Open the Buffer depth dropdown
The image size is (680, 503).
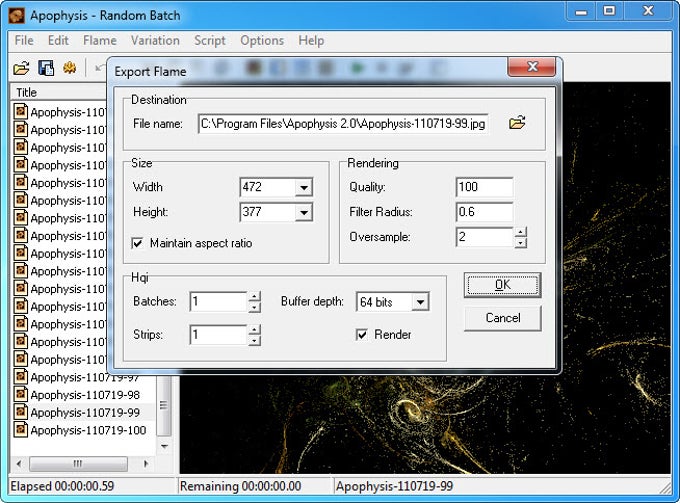pyautogui.click(x=420, y=302)
